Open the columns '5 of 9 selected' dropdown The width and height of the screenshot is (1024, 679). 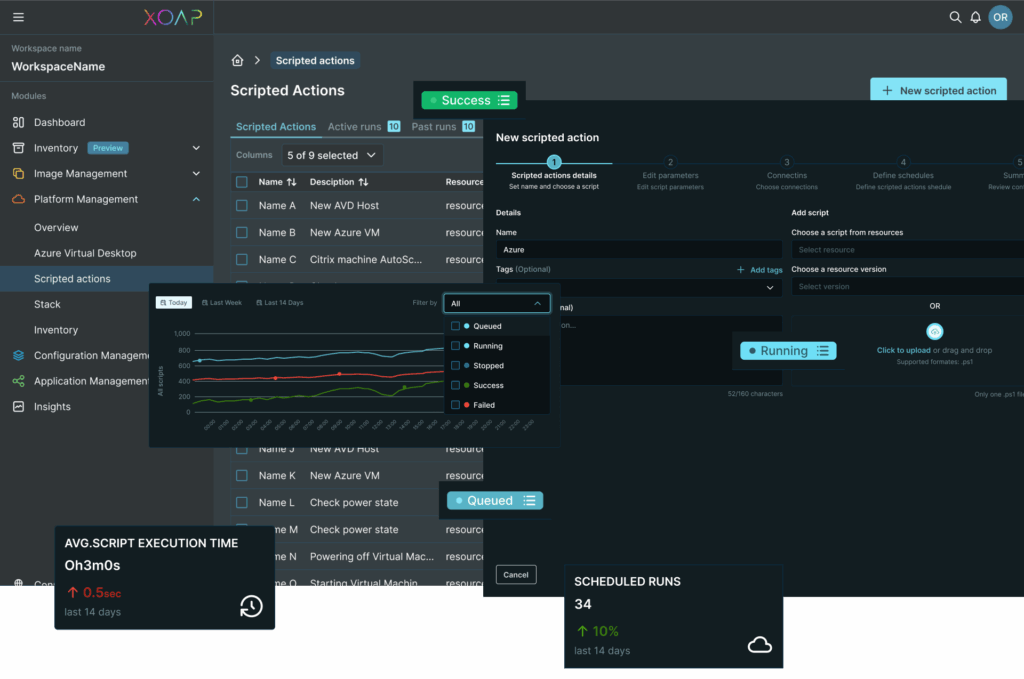[x=331, y=156]
